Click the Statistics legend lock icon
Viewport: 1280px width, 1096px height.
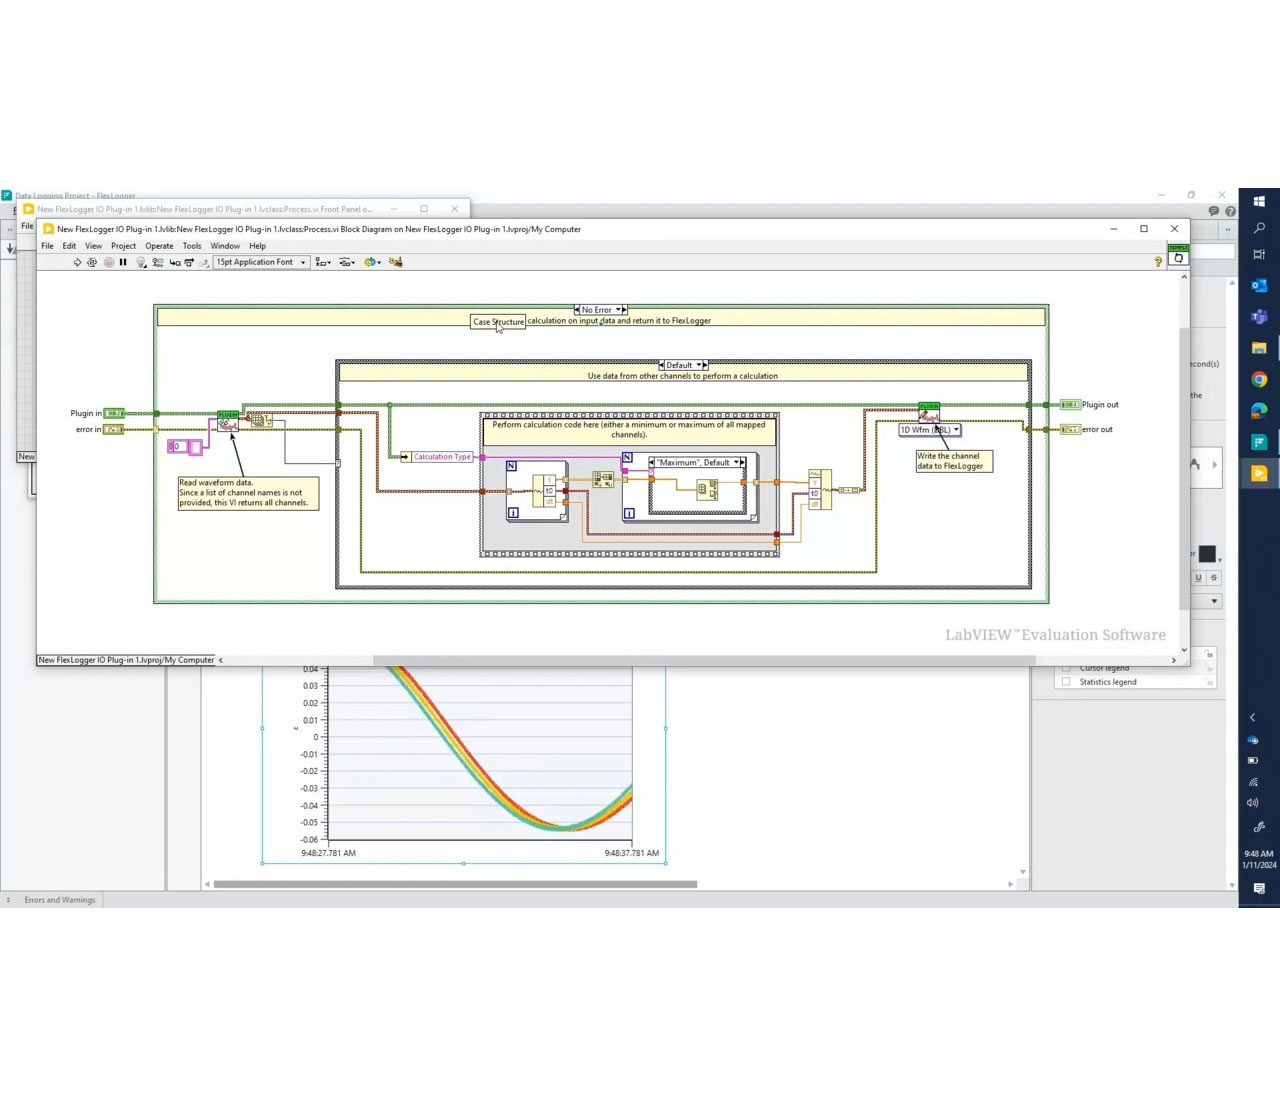1210,682
